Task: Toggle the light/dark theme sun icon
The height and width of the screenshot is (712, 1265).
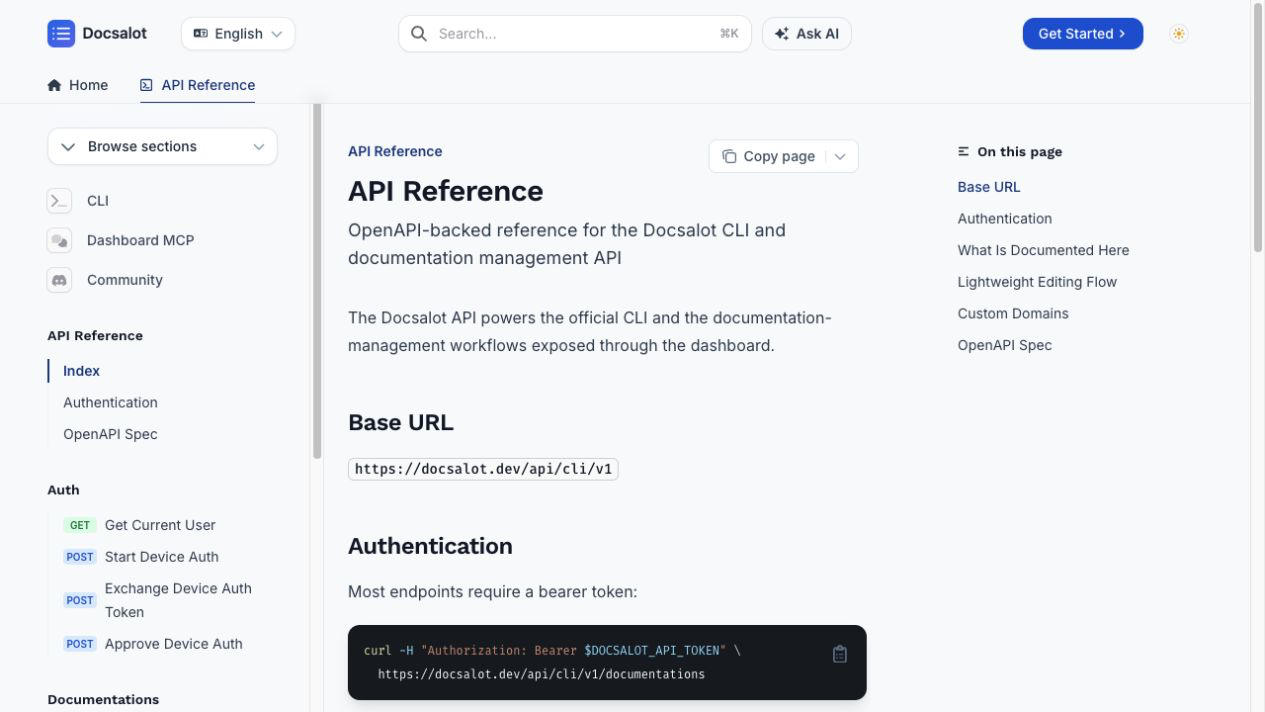Action: (x=1179, y=34)
